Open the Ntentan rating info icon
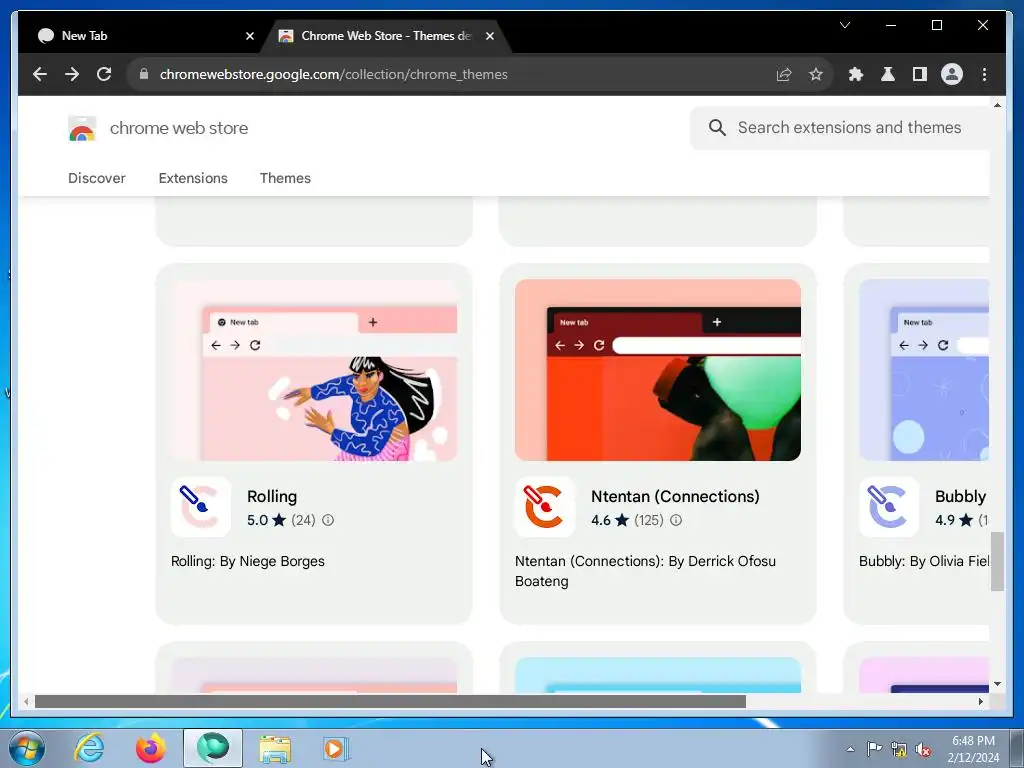The width and height of the screenshot is (1024, 768). pos(677,520)
